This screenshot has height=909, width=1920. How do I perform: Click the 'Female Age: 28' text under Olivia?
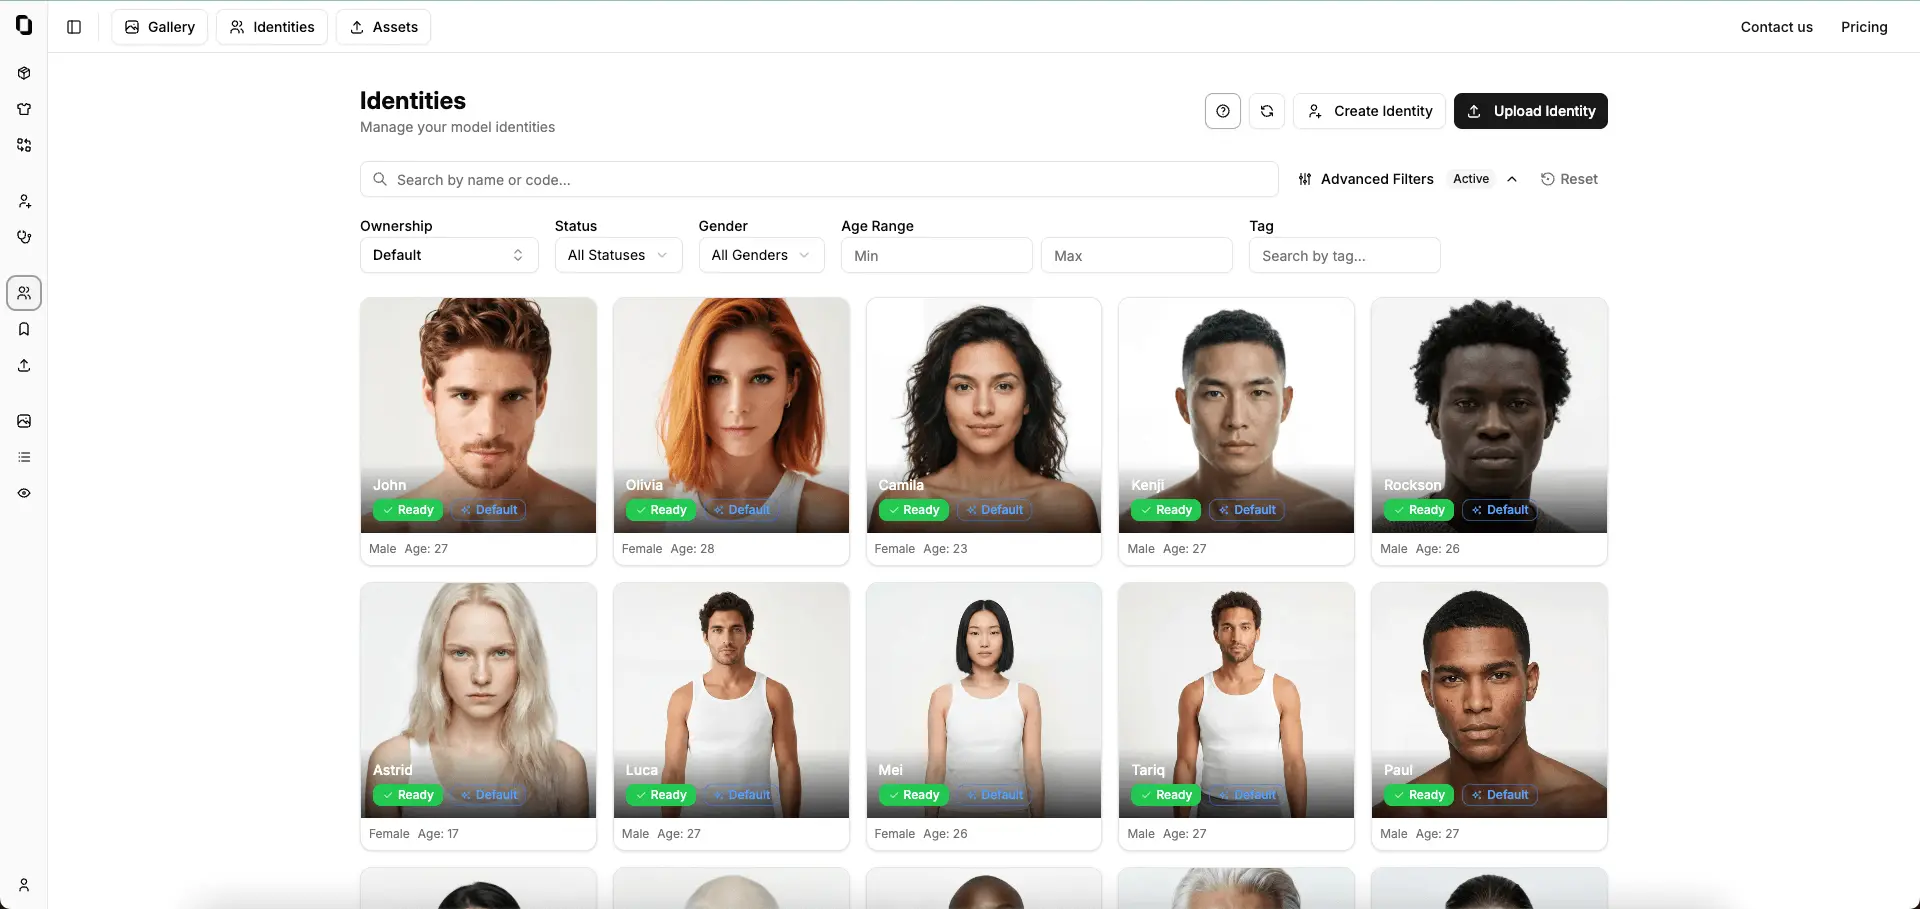click(668, 549)
